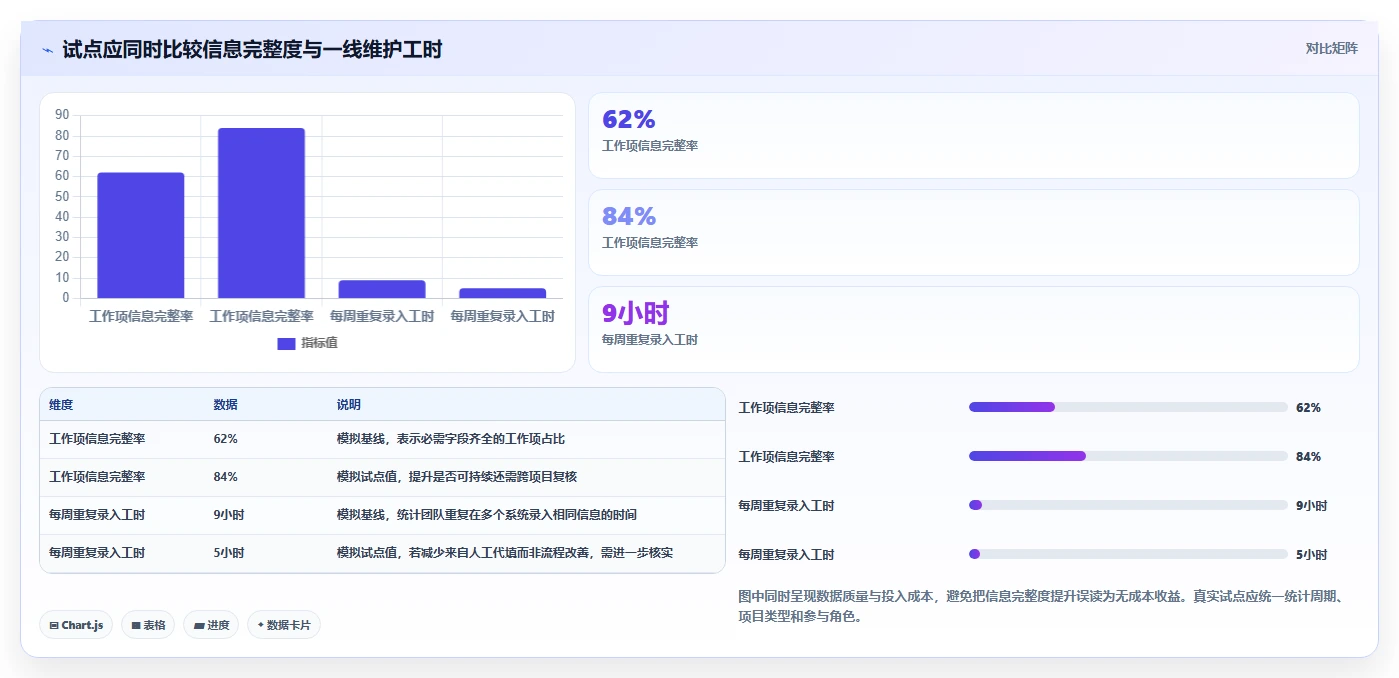Open the 对比矩阵 label in the header
Viewport: 1399px width, 678px height.
1331,48
